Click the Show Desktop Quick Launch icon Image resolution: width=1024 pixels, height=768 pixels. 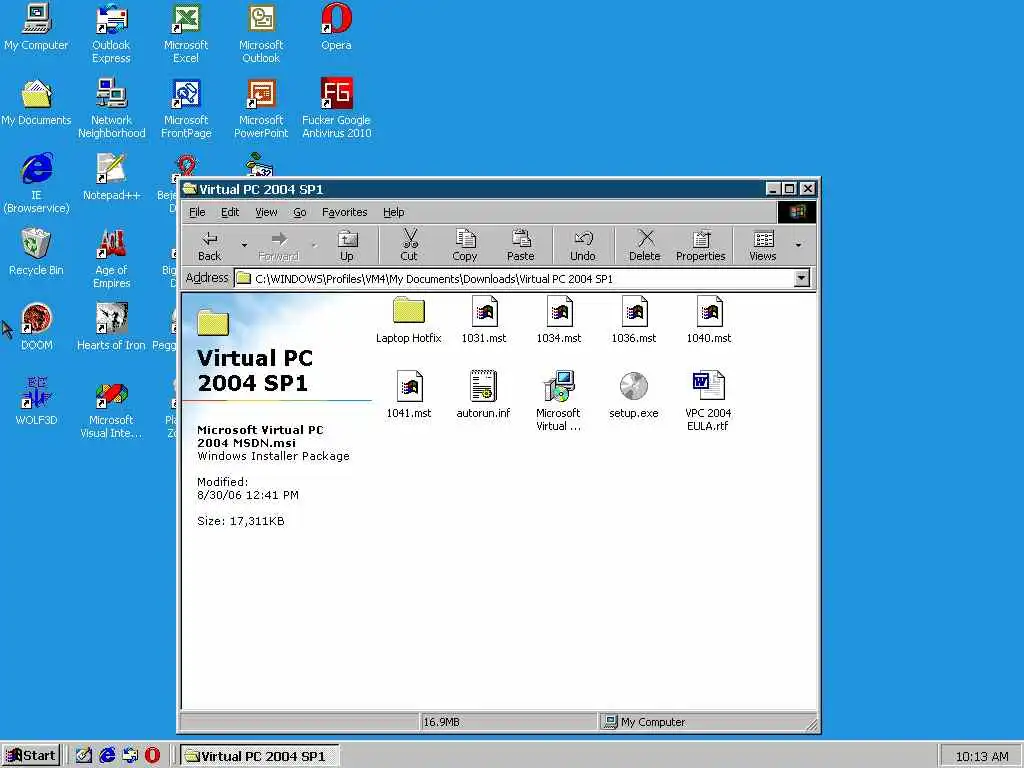[84, 756]
